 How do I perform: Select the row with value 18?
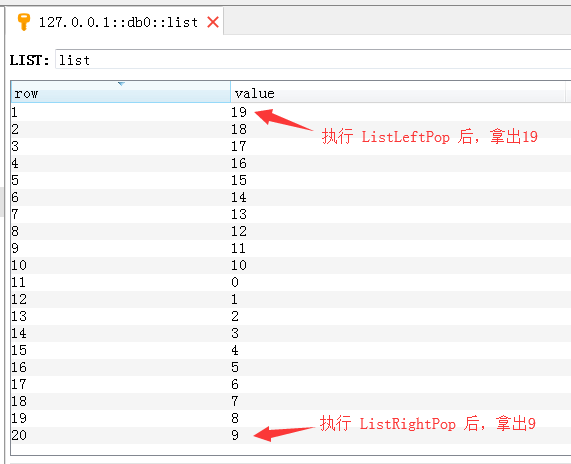tap(291, 129)
